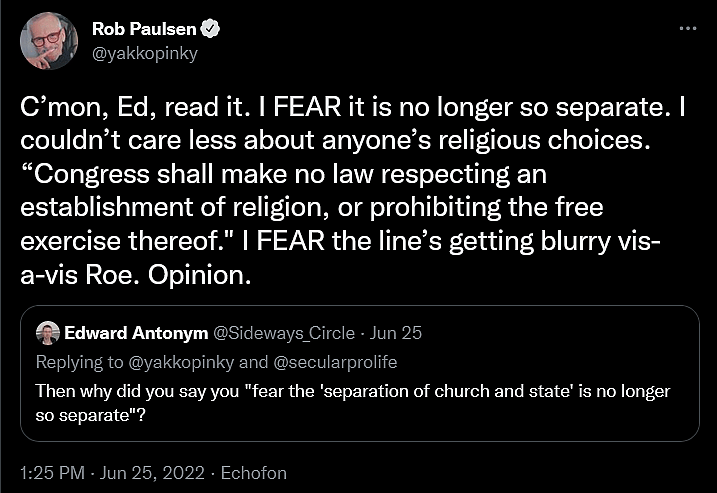Click the verified badge beside Rob Paulsen
The width and height of the screenshot is (717, 493).
(x=213, y=30)
